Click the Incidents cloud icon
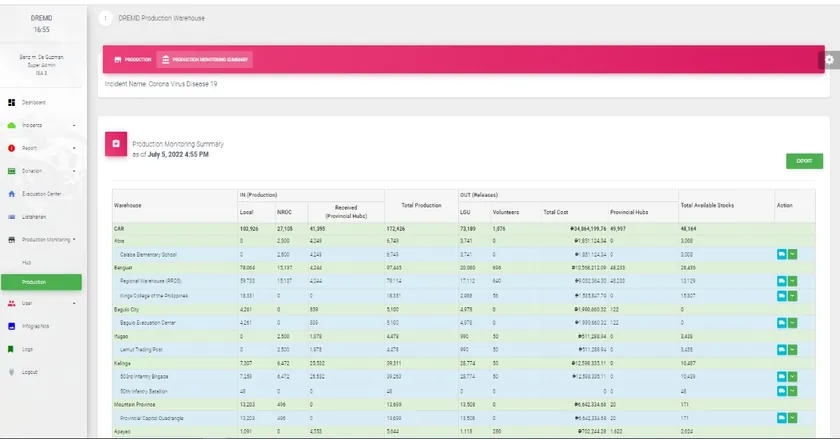Screen dimensions: 840x439 click(11, 125)
